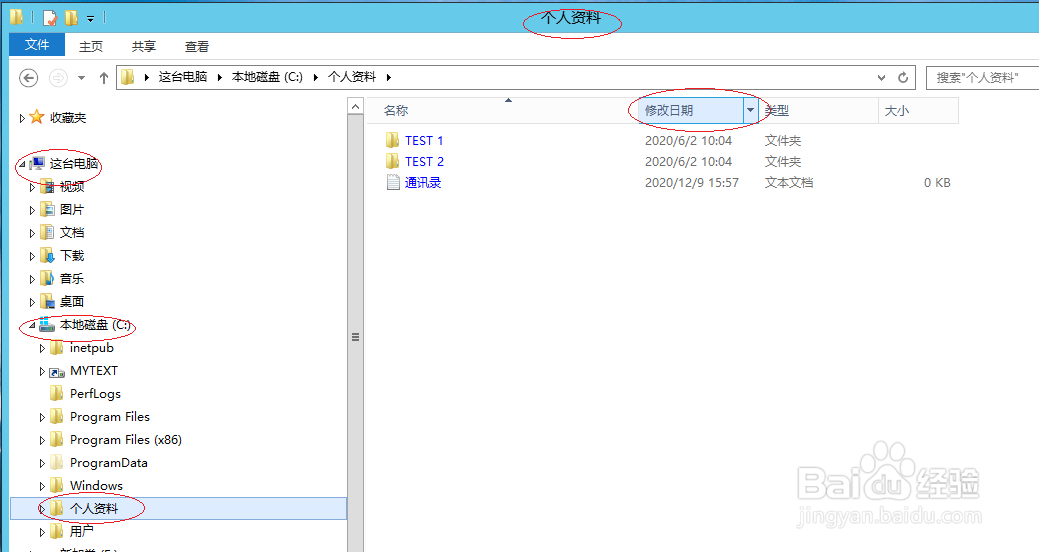Click the 桌面 folder icon
1039x552 pixels.
(x=47, y=302)
